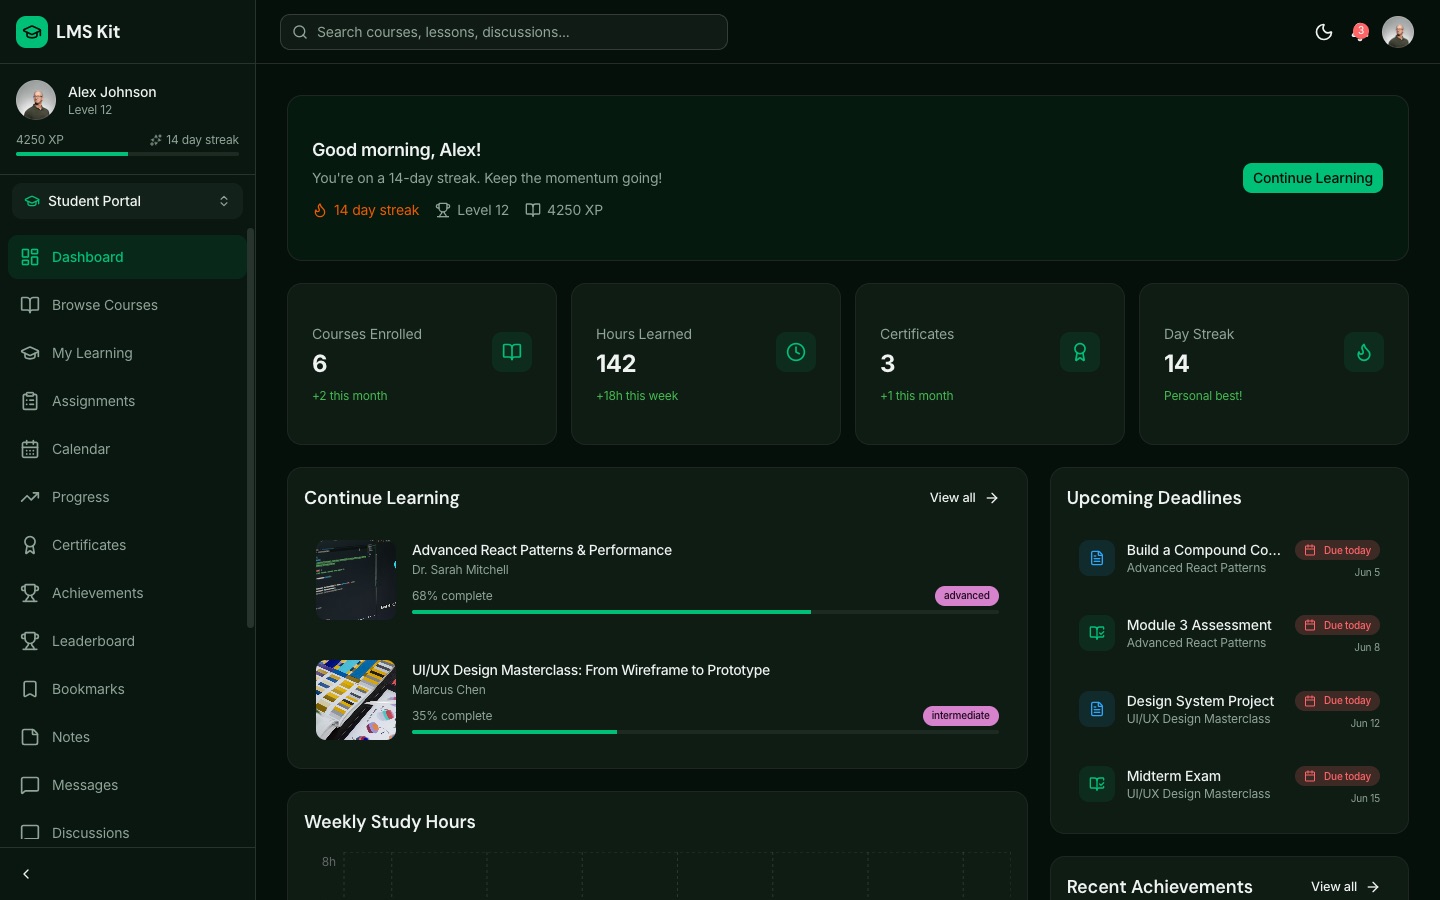Select My Learning in the sidebar
Viewport: 1440px width, 900px height.
click(x=127, y=353)
